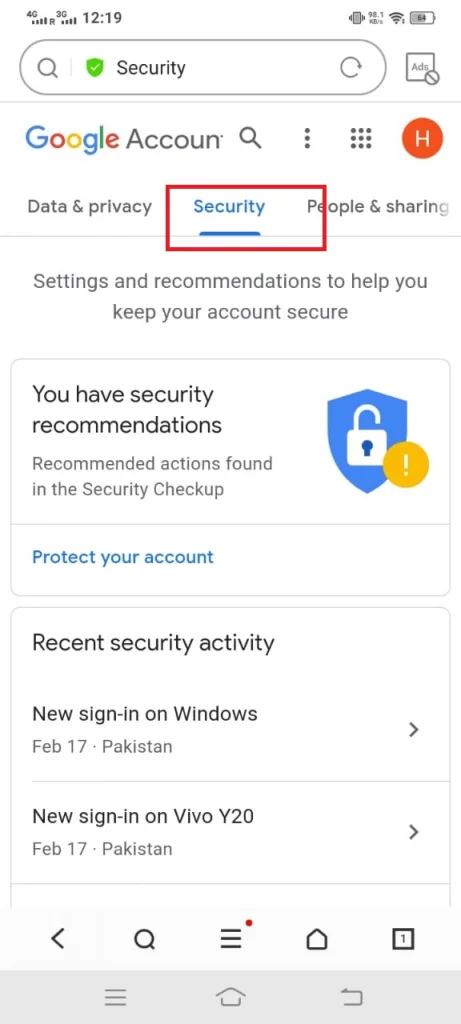Open Google Account search icon
This screenshot has width=461, height=1024.
pyautogui.click(x=251, y=138)
